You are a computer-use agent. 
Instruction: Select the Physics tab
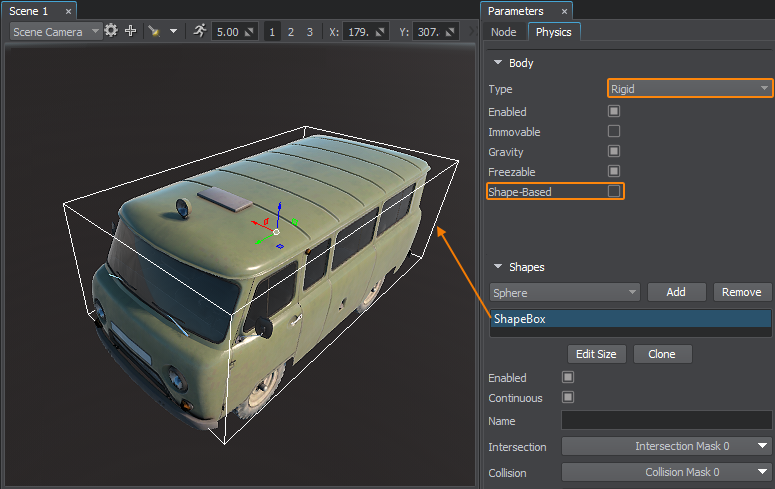click(x=554, y=32)
